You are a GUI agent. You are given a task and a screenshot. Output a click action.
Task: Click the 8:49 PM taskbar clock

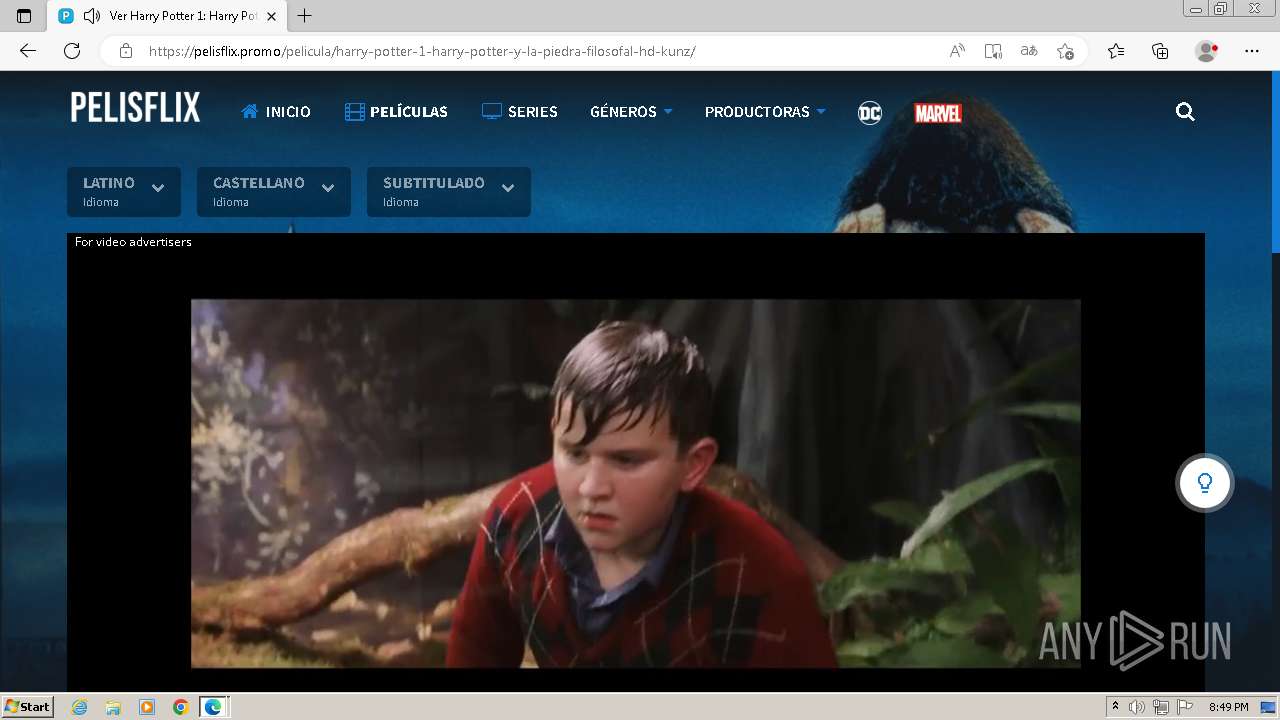coord(1228,707)
